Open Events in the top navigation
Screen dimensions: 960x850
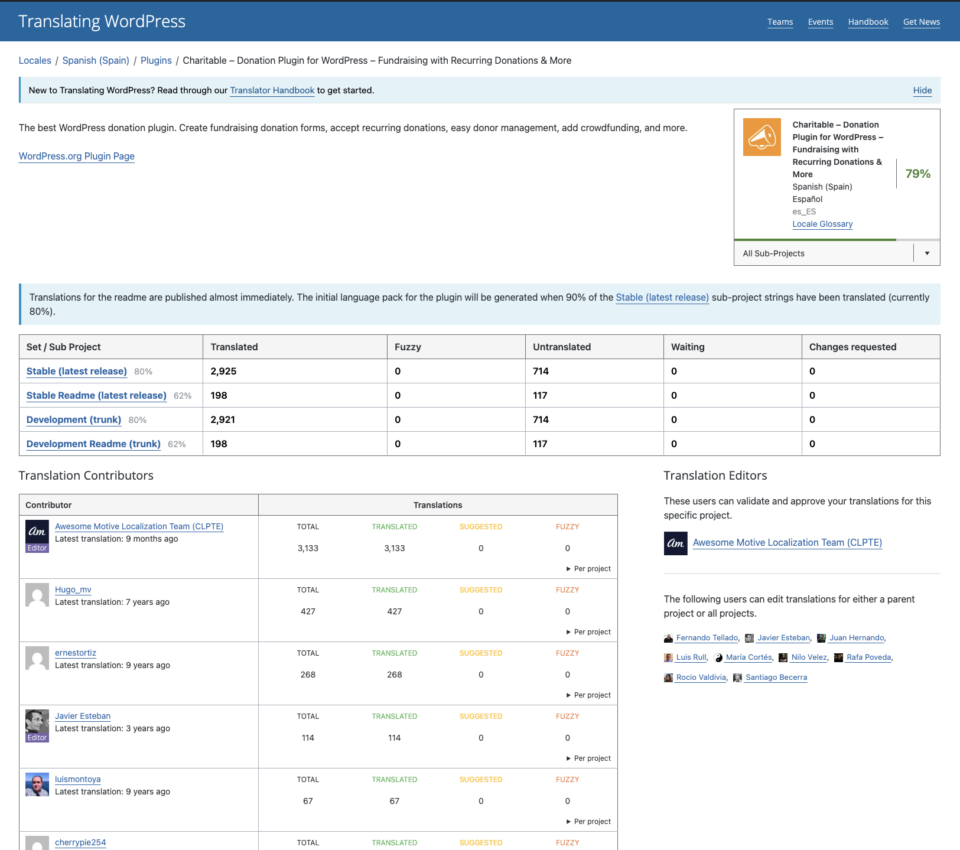pyautogui.click(x=820, y=22)
